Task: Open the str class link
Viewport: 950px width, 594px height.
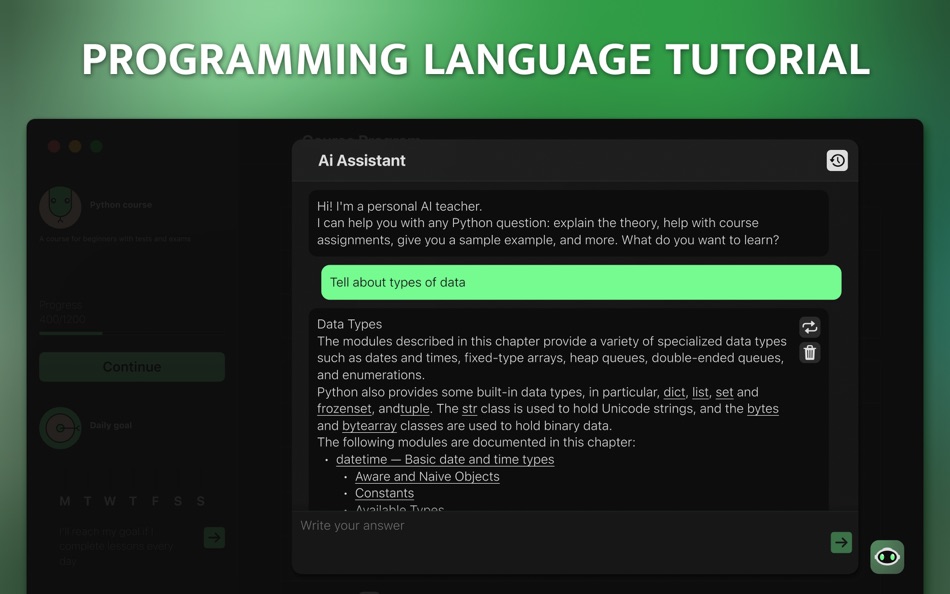Action: click(469, 409)
